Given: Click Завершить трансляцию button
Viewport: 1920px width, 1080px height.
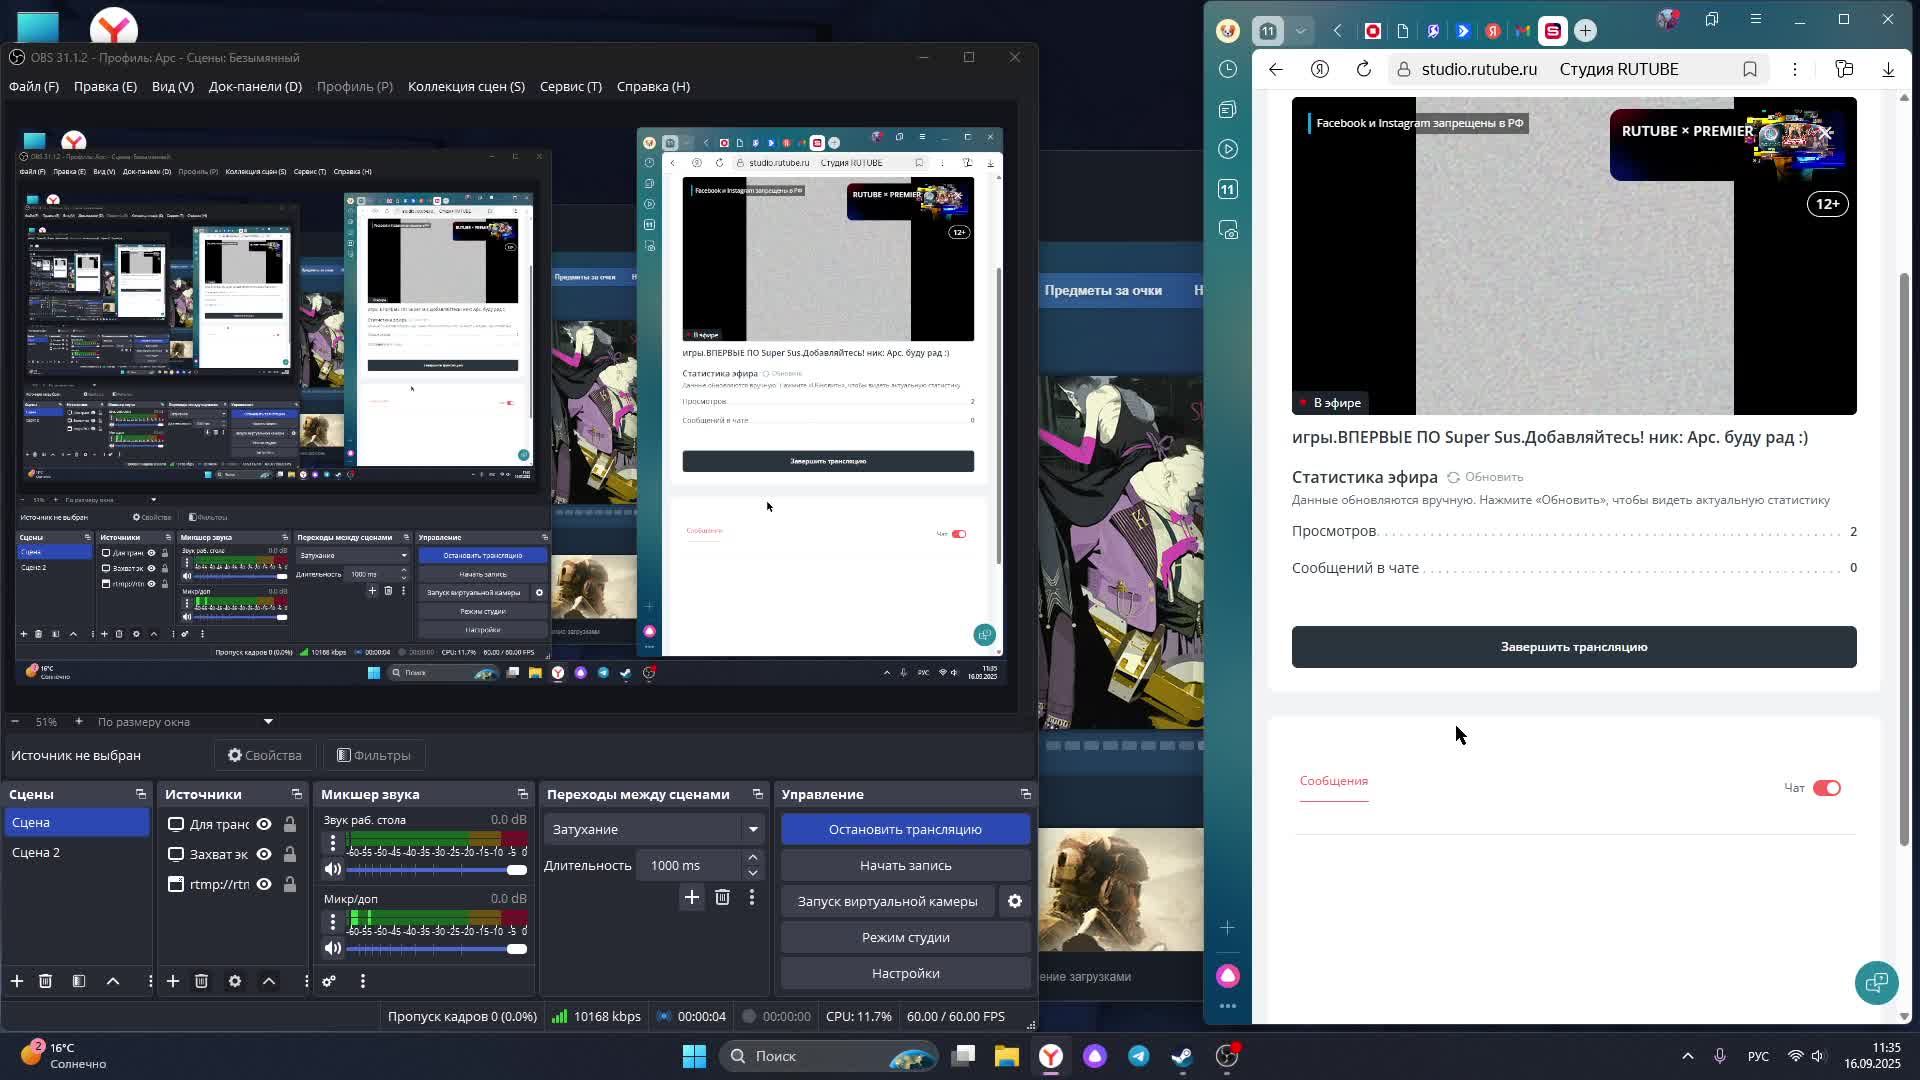Looking at the screenshot, I should point(1573,647).
